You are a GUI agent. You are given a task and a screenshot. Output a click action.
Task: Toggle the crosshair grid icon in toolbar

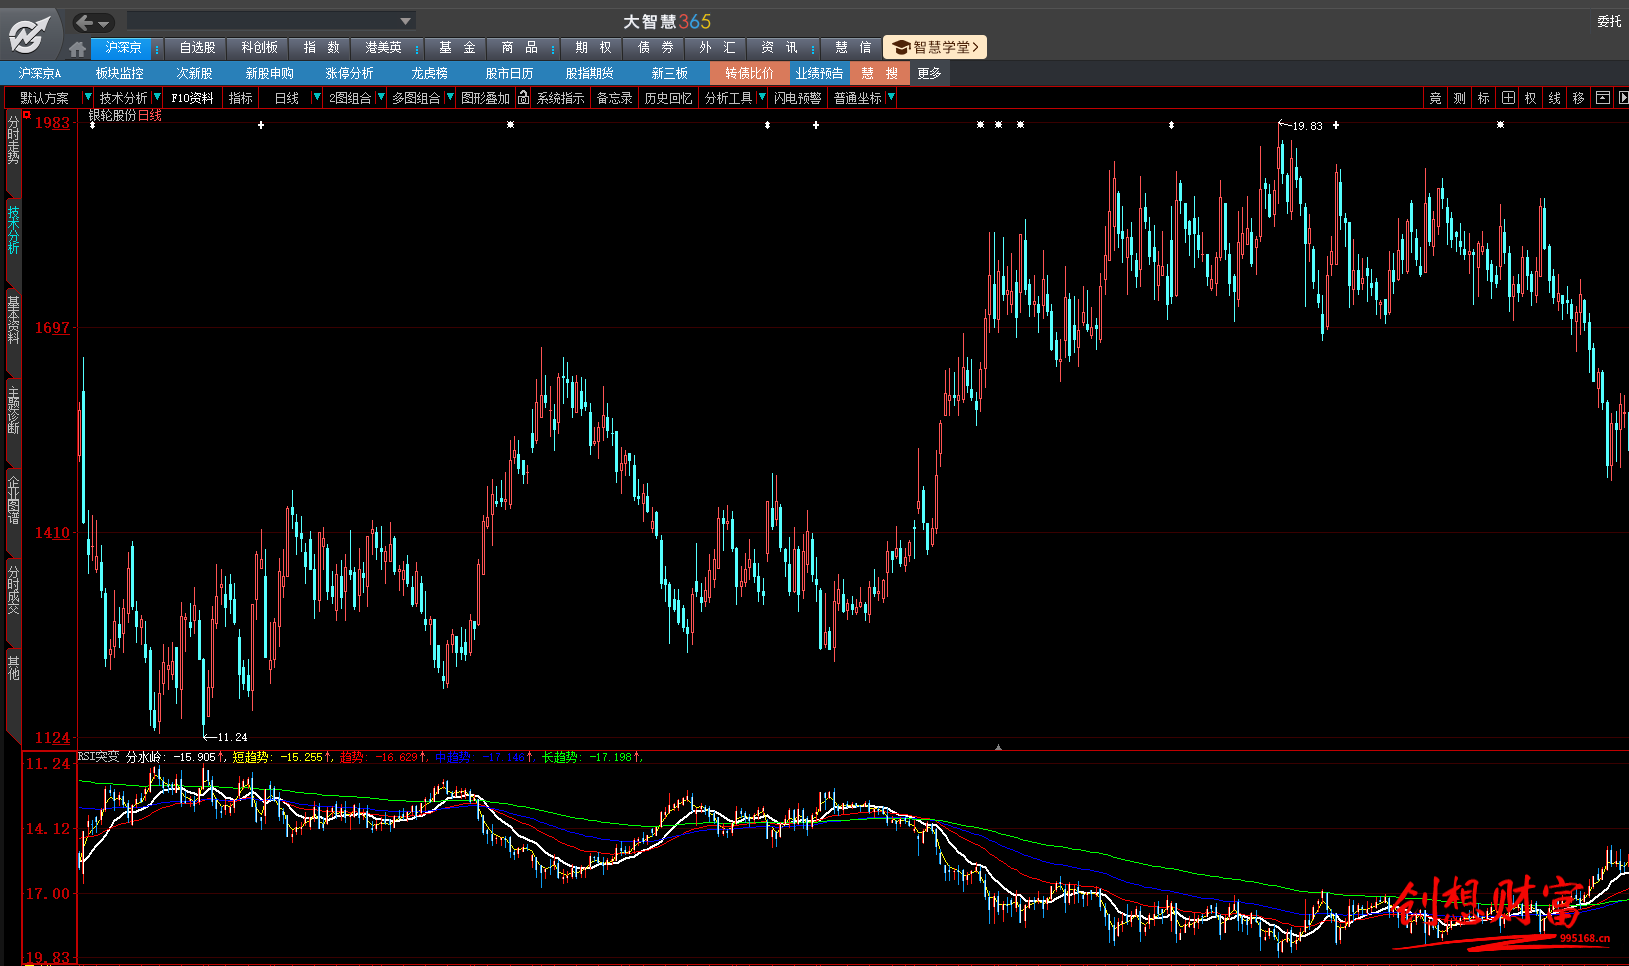coord(1508,97)
